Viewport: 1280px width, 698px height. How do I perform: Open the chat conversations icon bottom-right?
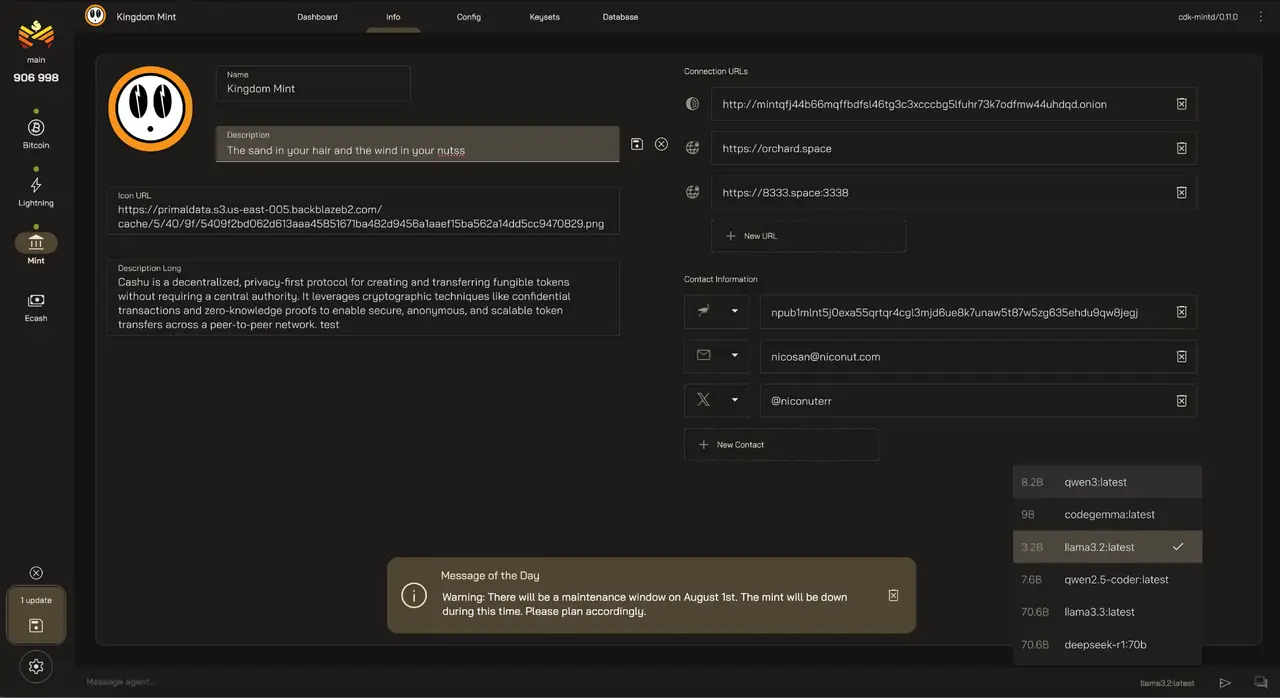[x=1259, y=683]
